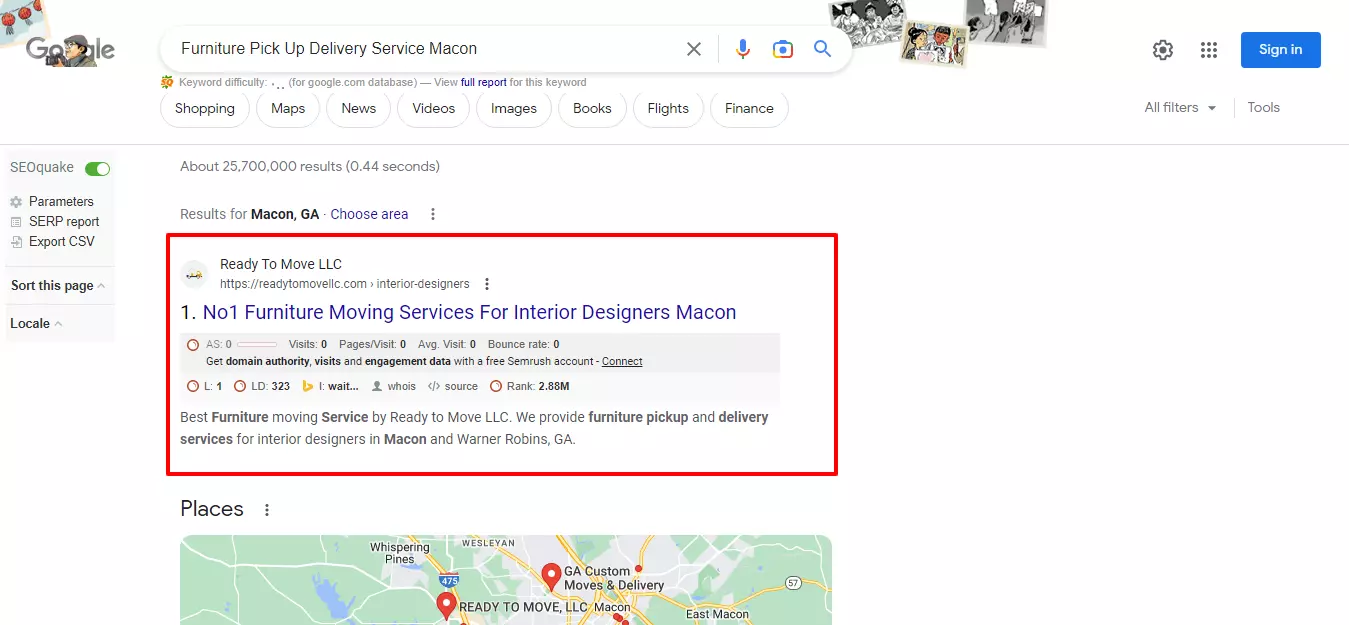
Task: Click the LD: 323 value
Action: click(270, 386)
